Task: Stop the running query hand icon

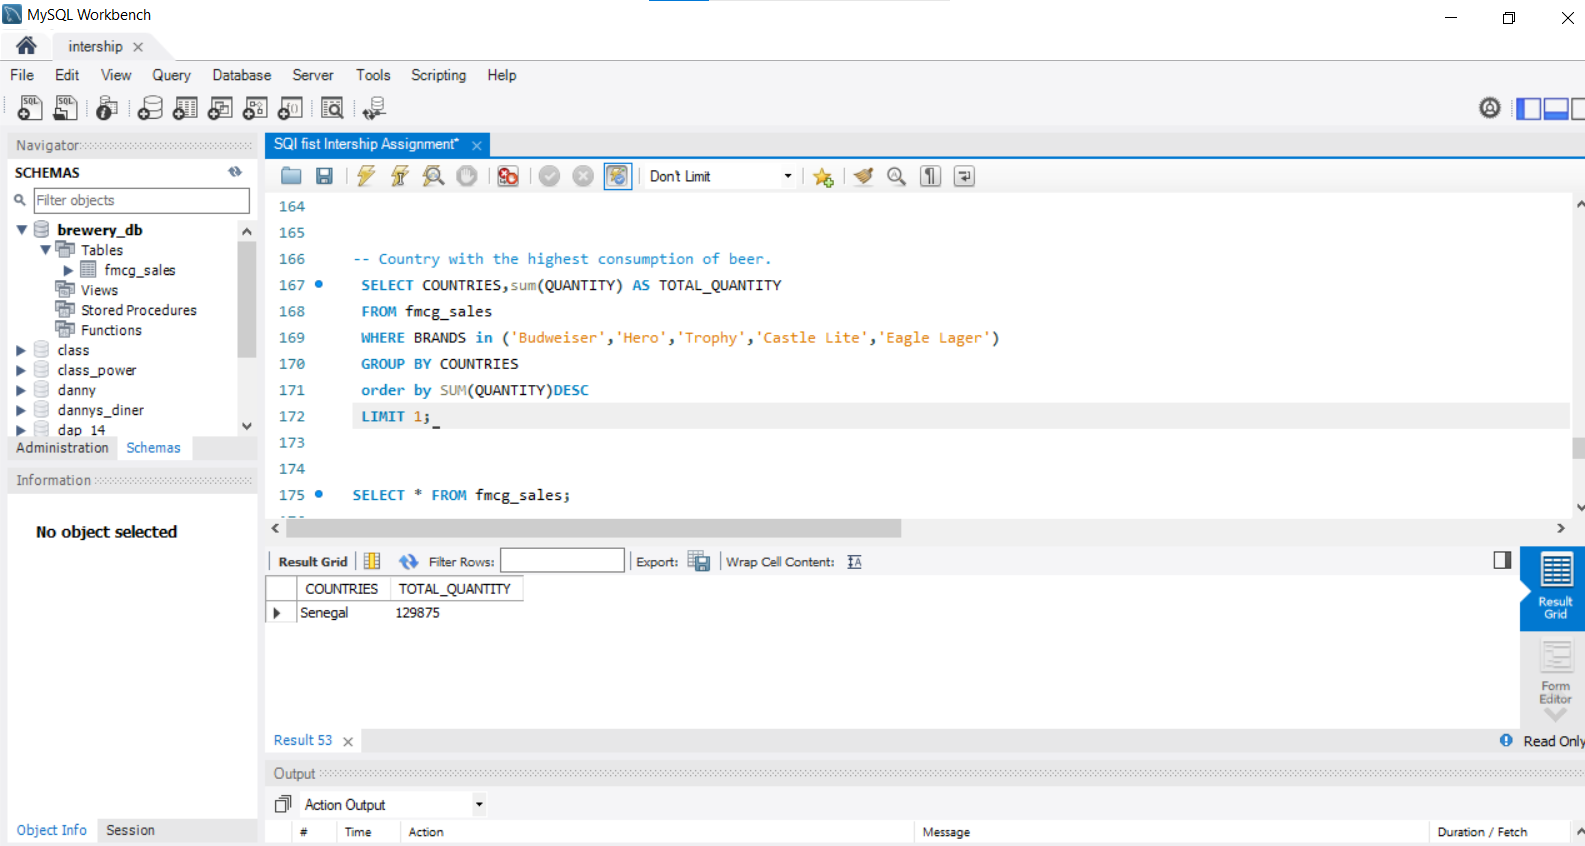Action: 467,176
